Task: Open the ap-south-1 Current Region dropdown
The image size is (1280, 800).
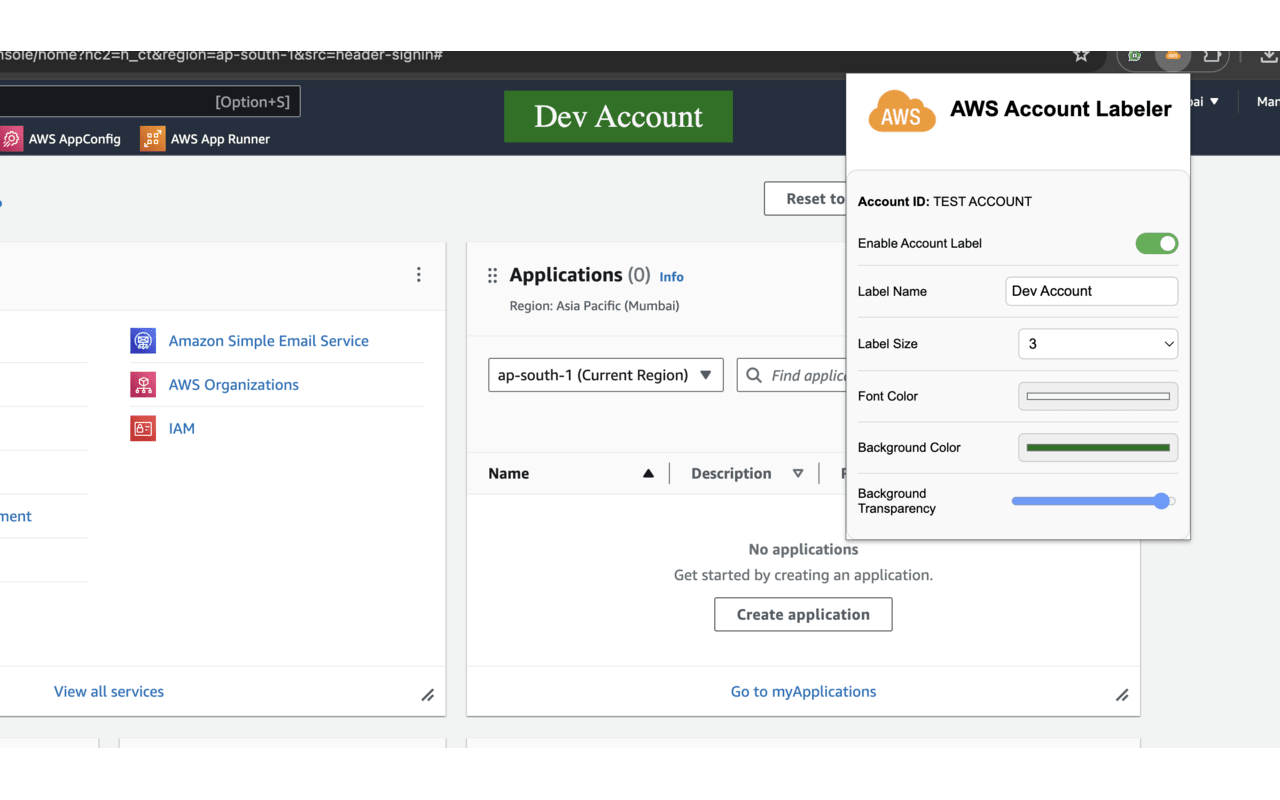Action: pos(605,374)
